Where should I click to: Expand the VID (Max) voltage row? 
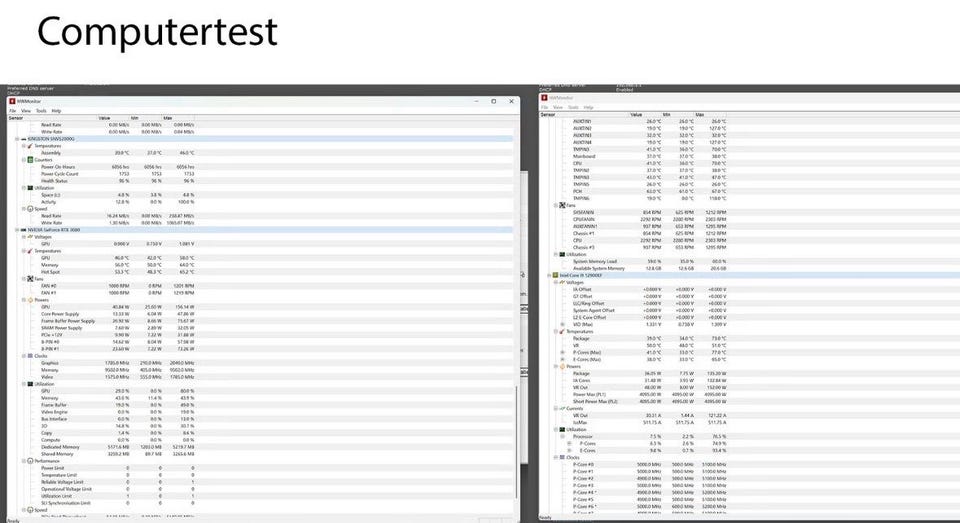562,325
